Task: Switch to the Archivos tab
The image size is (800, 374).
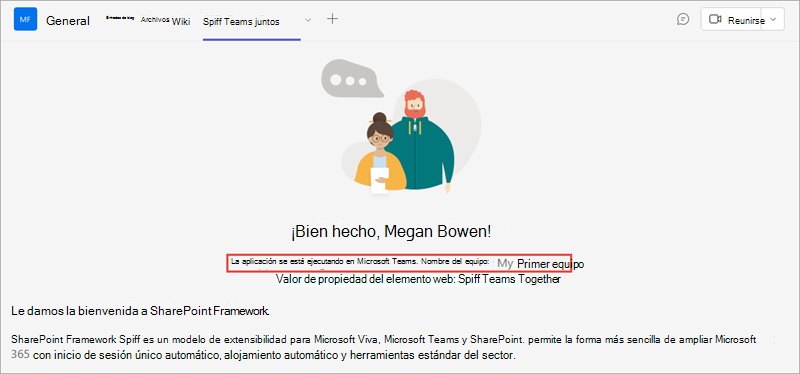Action: click(x=155, y=20)
